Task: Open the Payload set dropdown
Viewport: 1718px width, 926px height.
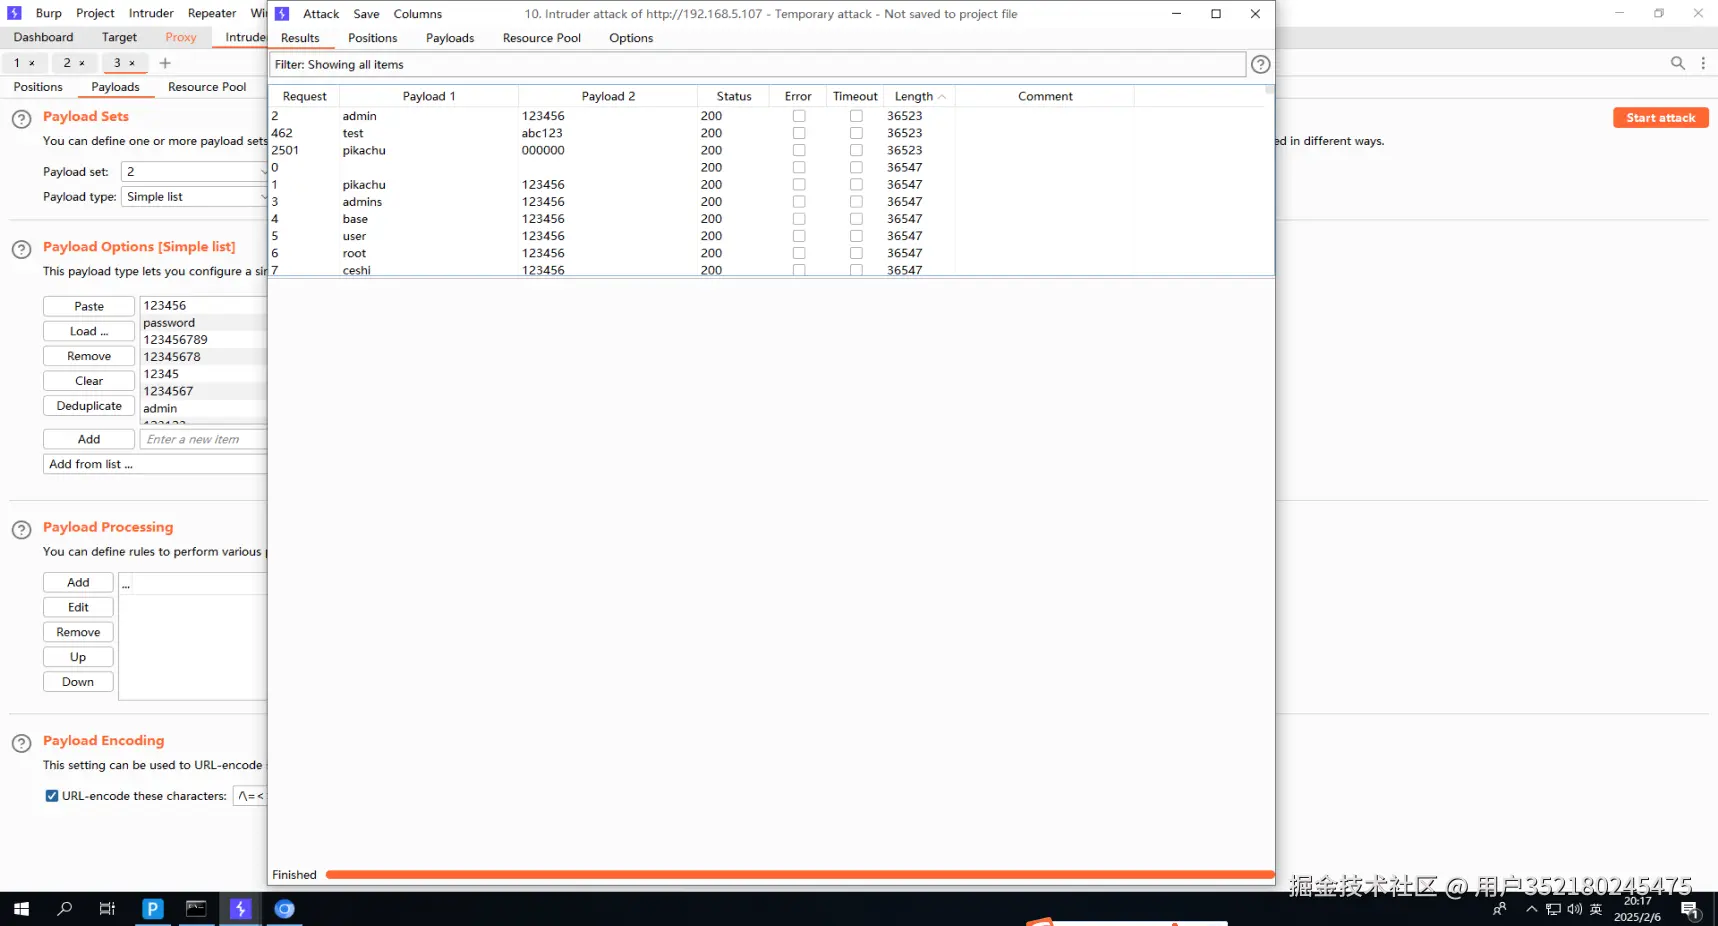Action: (194, 172)
